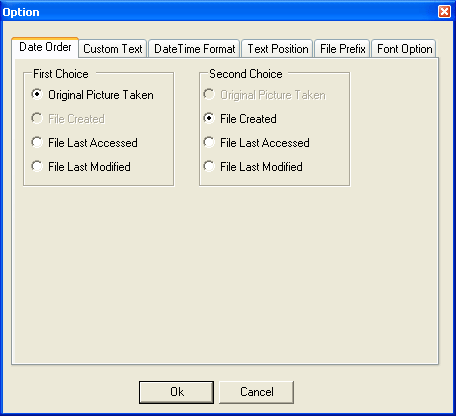The image size is (456, 416).
Task: Pick File Last Accessed in Second Choice
Action: (x=257, y=143)
